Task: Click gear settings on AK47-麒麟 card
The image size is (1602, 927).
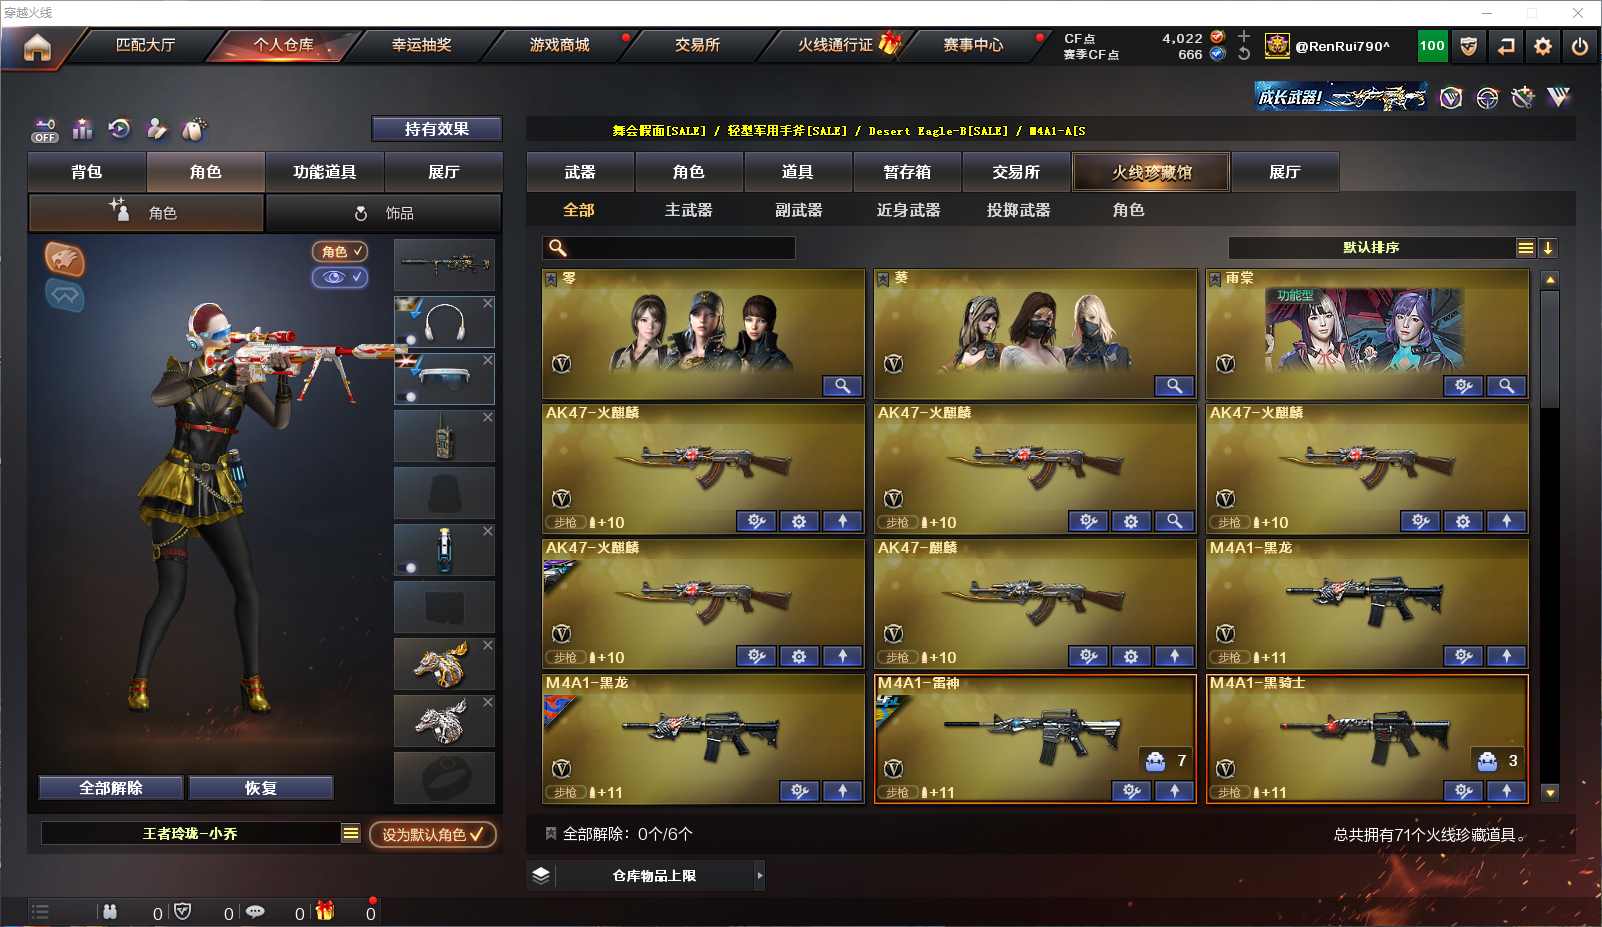Action: [x=1131, y=656]
